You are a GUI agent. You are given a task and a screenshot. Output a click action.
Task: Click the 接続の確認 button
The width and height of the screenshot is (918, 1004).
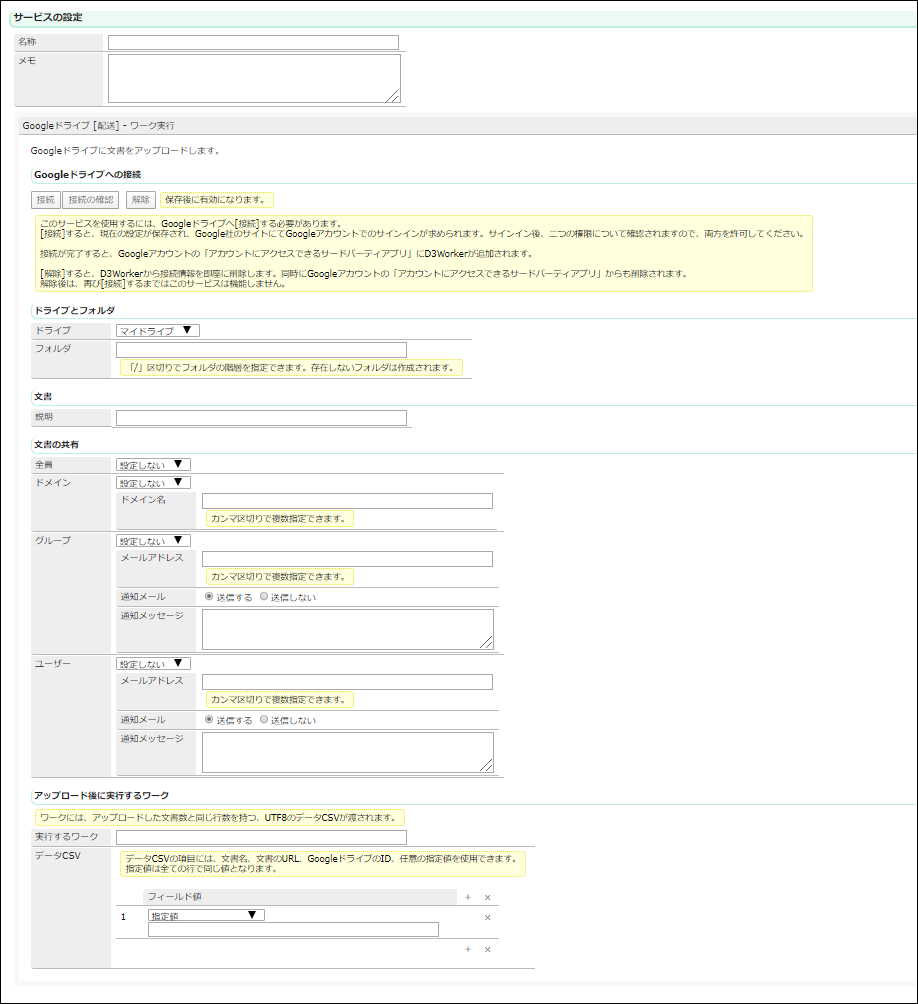point(92,199)
